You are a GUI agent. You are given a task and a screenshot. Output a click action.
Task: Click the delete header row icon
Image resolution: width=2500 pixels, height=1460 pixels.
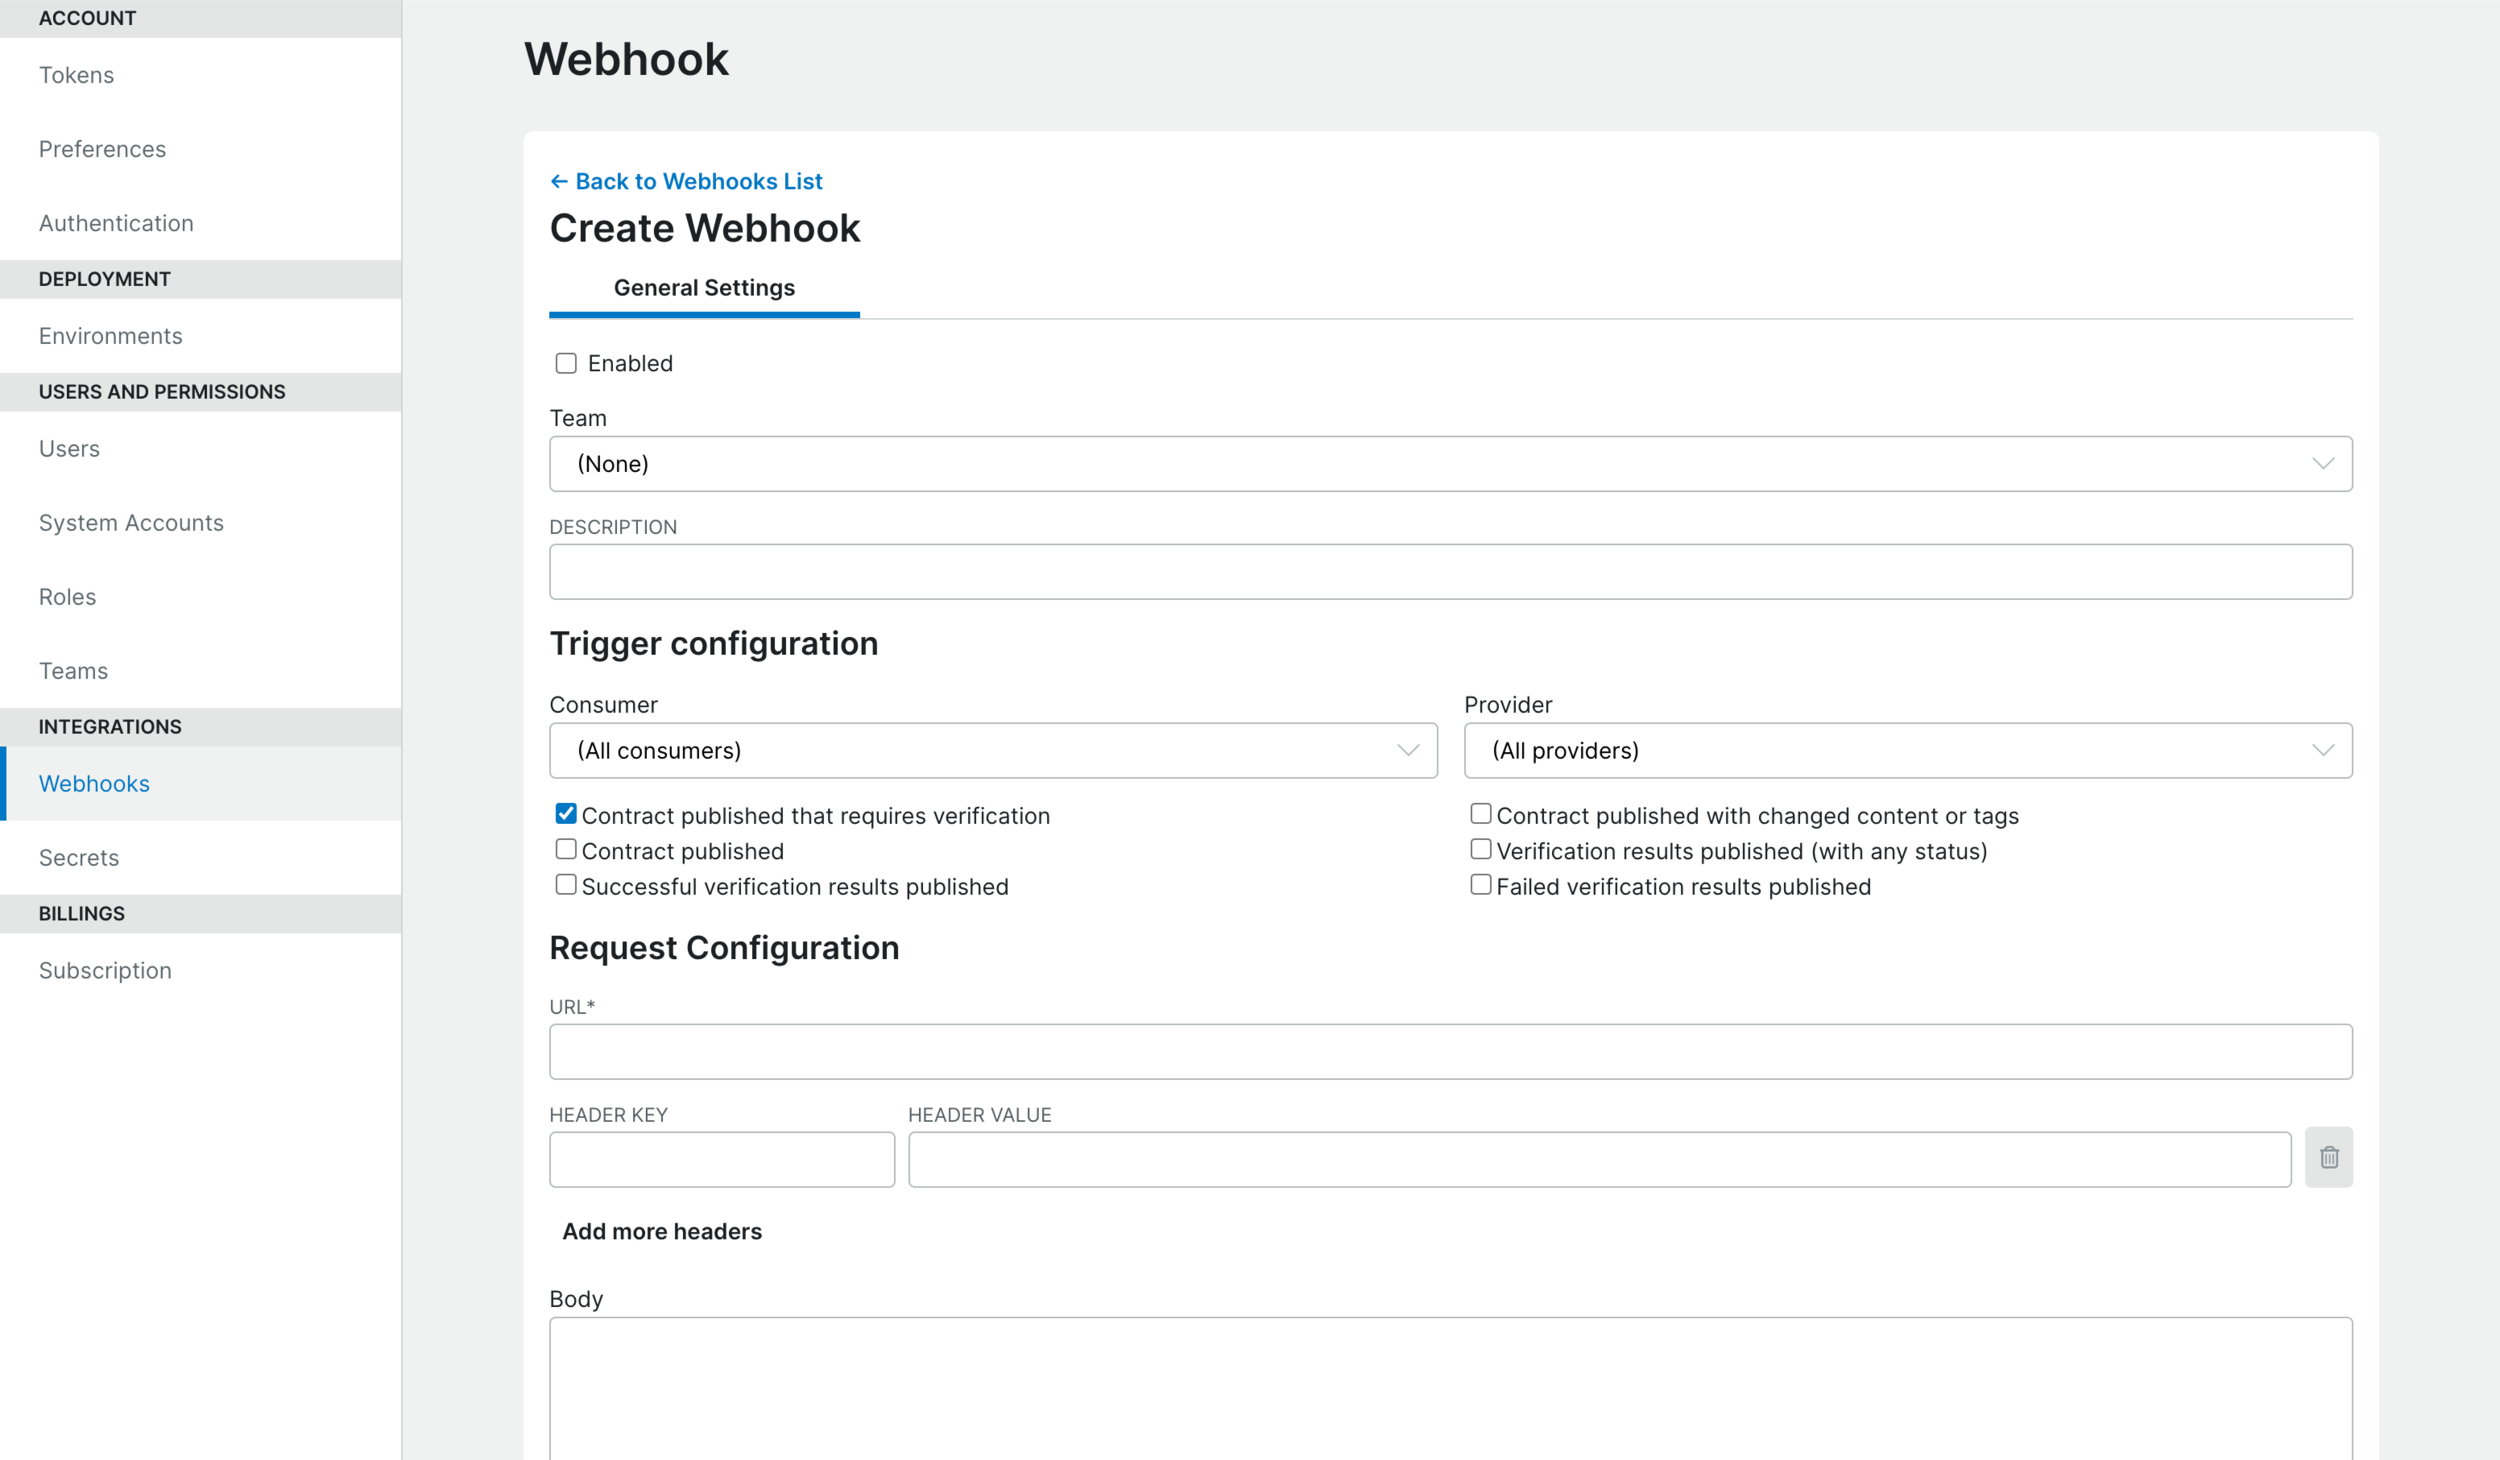pyautogui.click(x=2330, y=1158)
